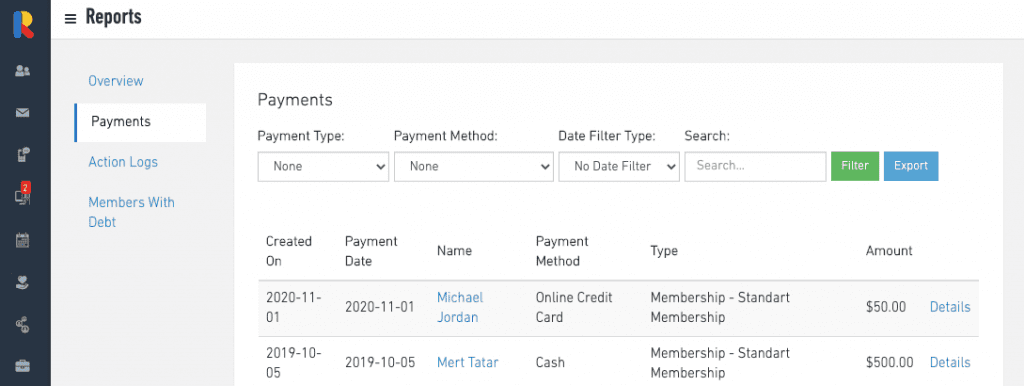Open the briefcase icon in the sidebar

coord(23,366)
